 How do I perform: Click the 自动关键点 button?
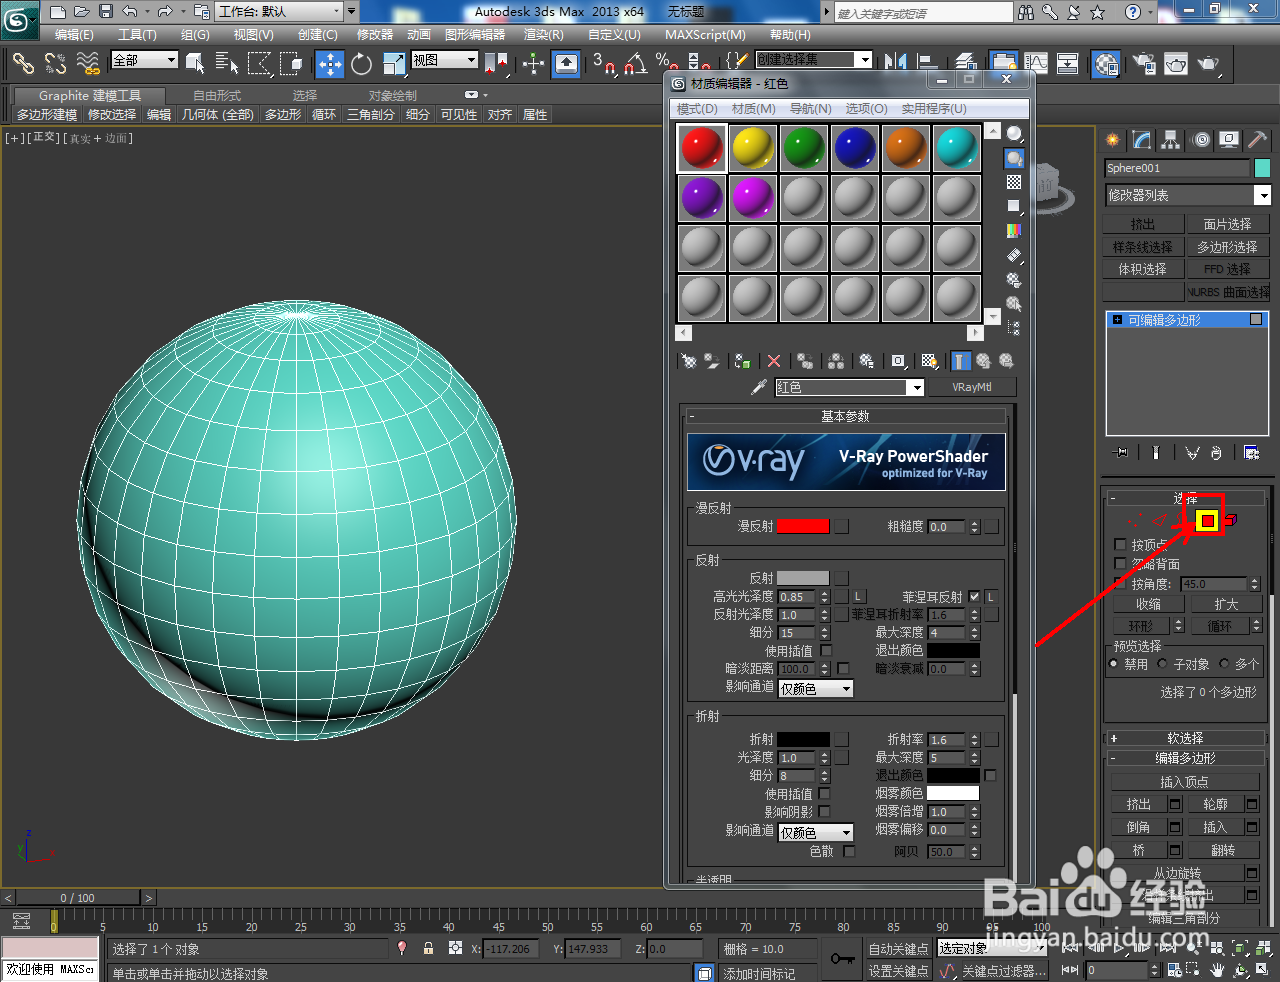click(898, 949)
